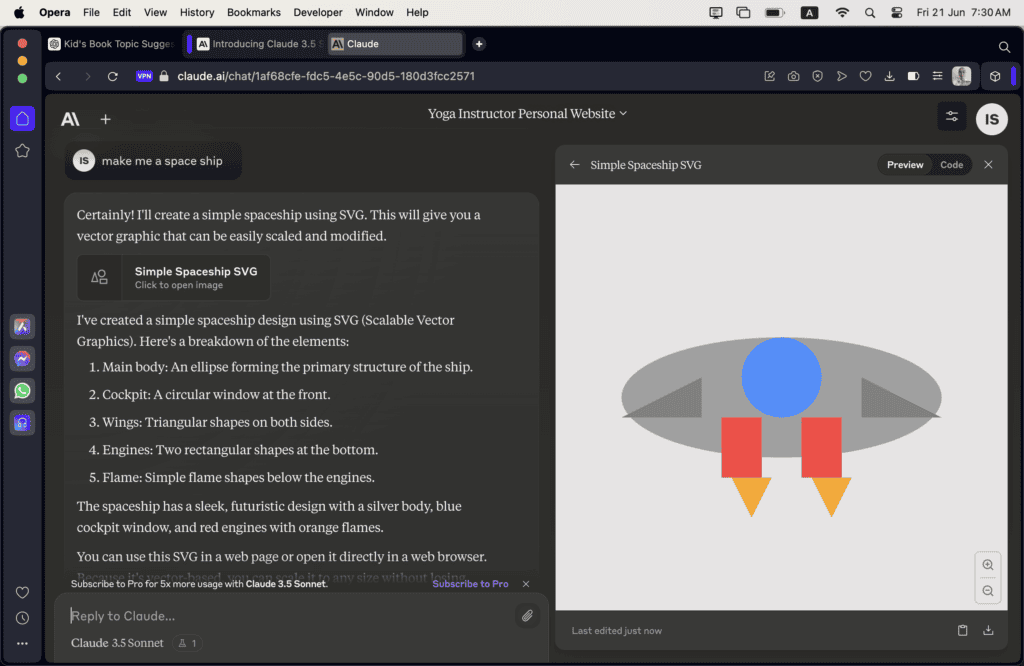The height and width of the screenshot is (666, 1024).
Task: Go back with artifact panel arrow
Action: tap(574, 165)
